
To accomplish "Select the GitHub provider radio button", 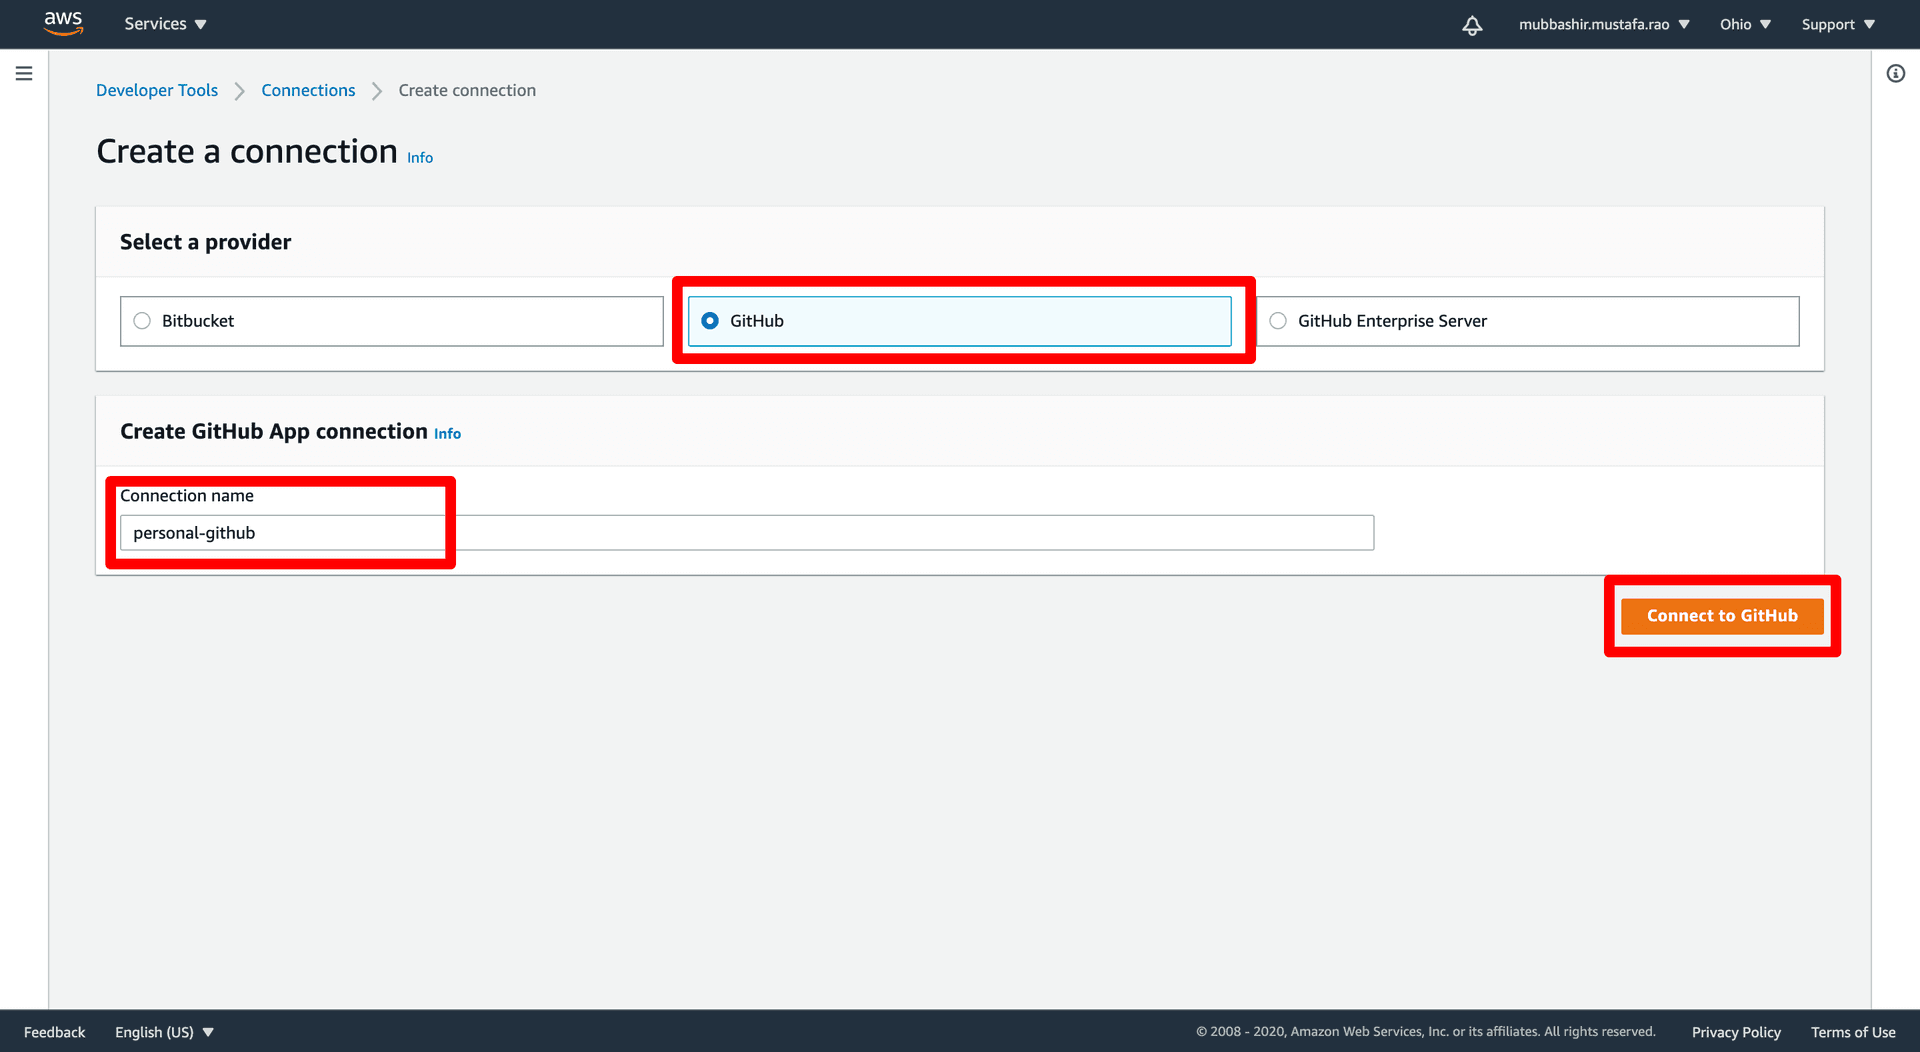I will coord(710,321).
